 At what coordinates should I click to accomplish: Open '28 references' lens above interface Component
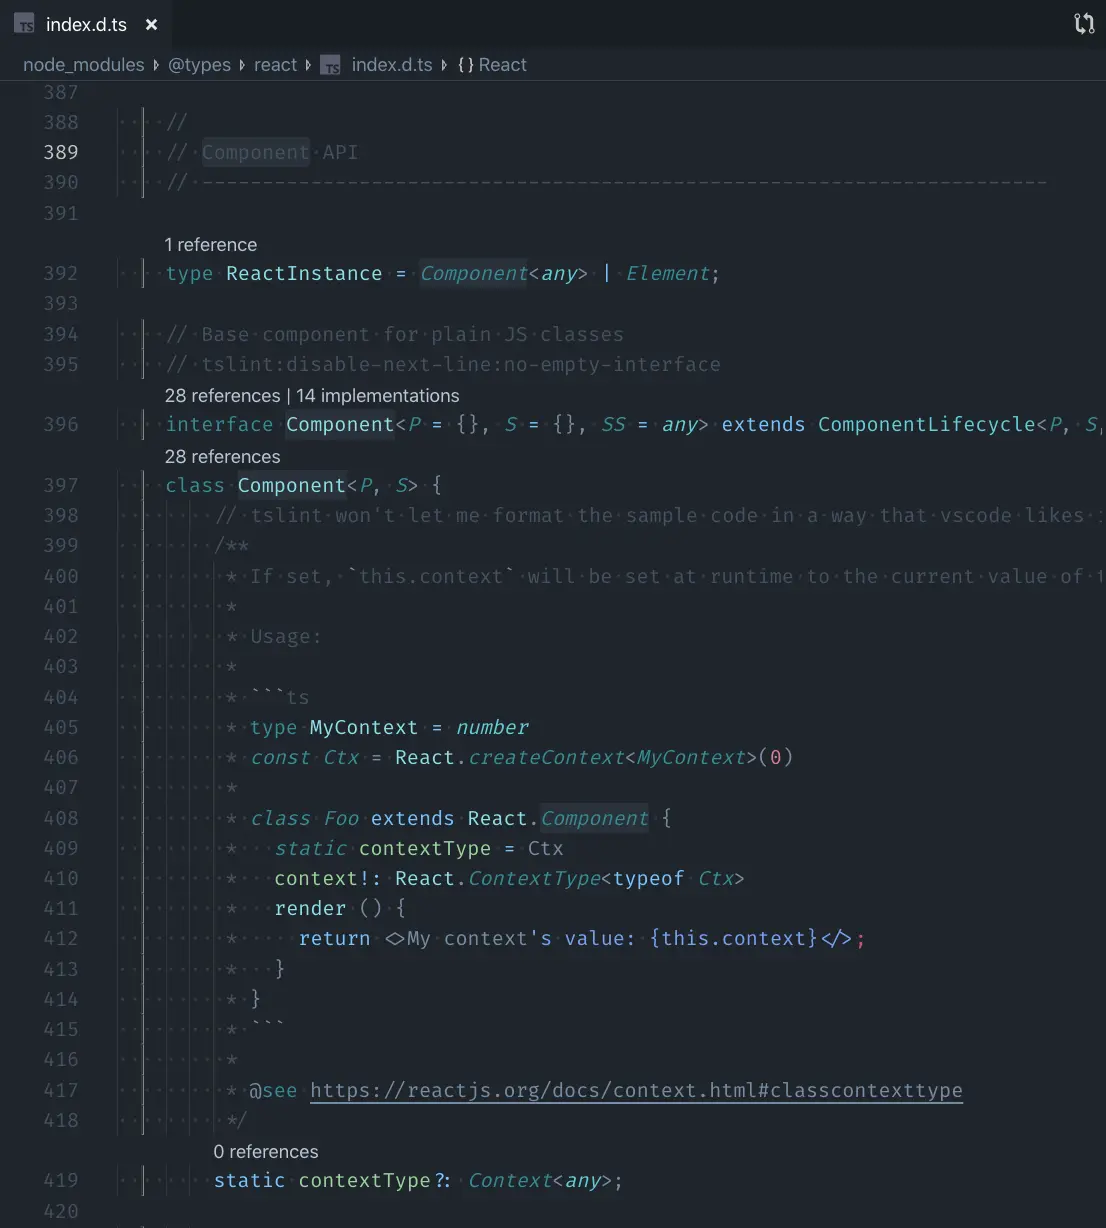click(222, 396)
